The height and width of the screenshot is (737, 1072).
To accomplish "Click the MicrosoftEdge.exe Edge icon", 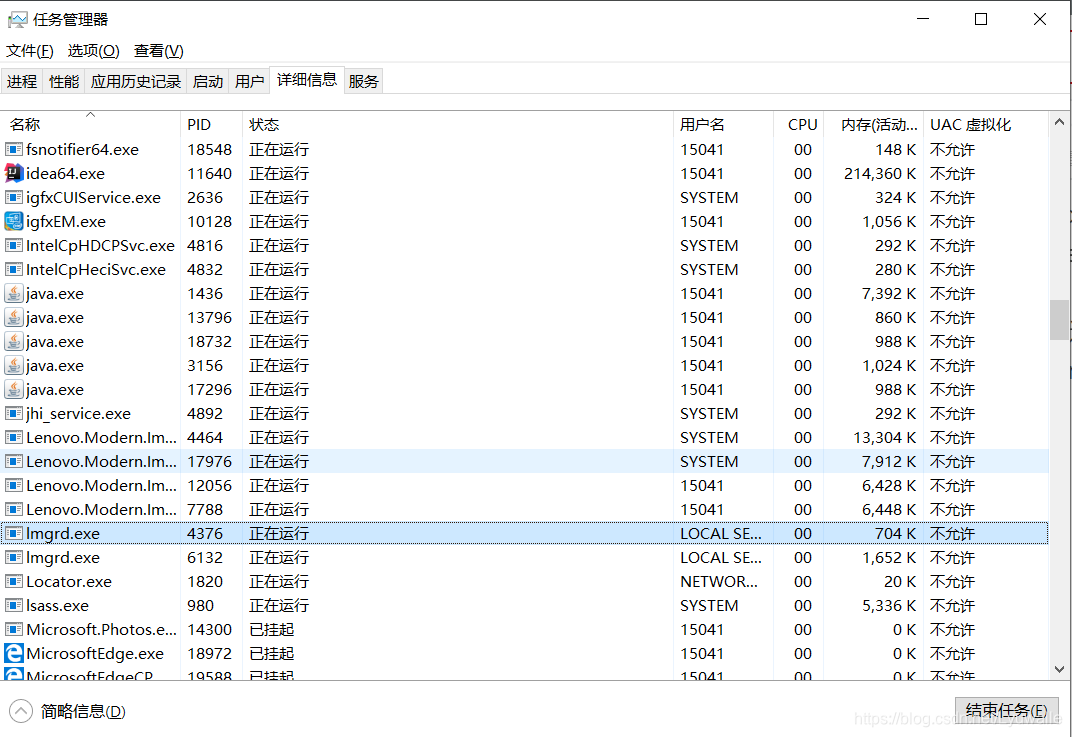I will pos(14,654).
